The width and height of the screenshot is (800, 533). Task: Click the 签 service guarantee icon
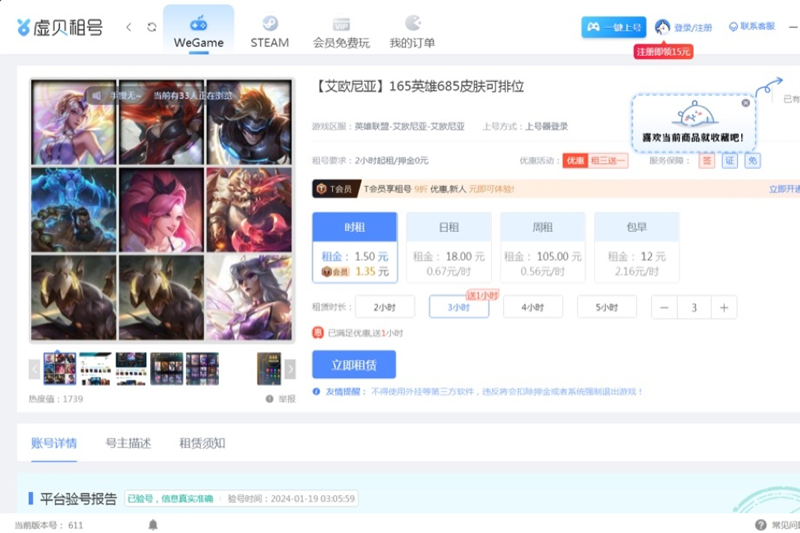click(707, 161)
